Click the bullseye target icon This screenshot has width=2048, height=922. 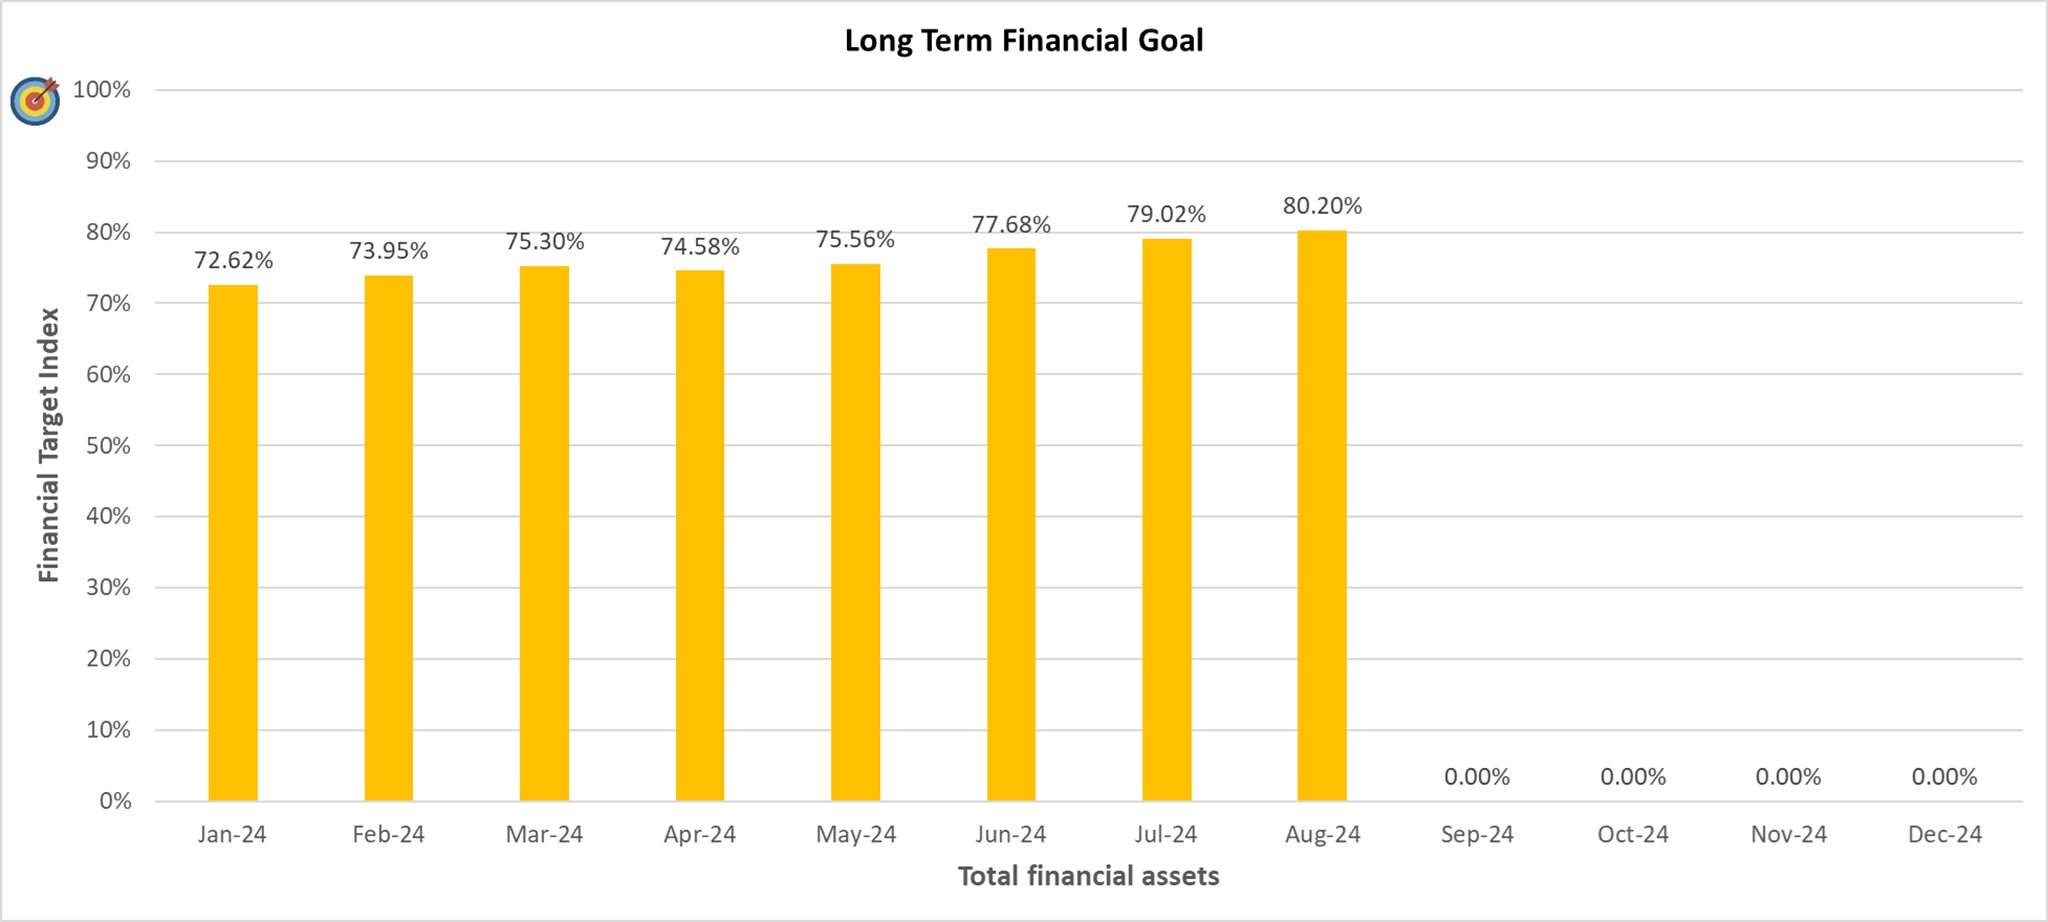[35, 100]
